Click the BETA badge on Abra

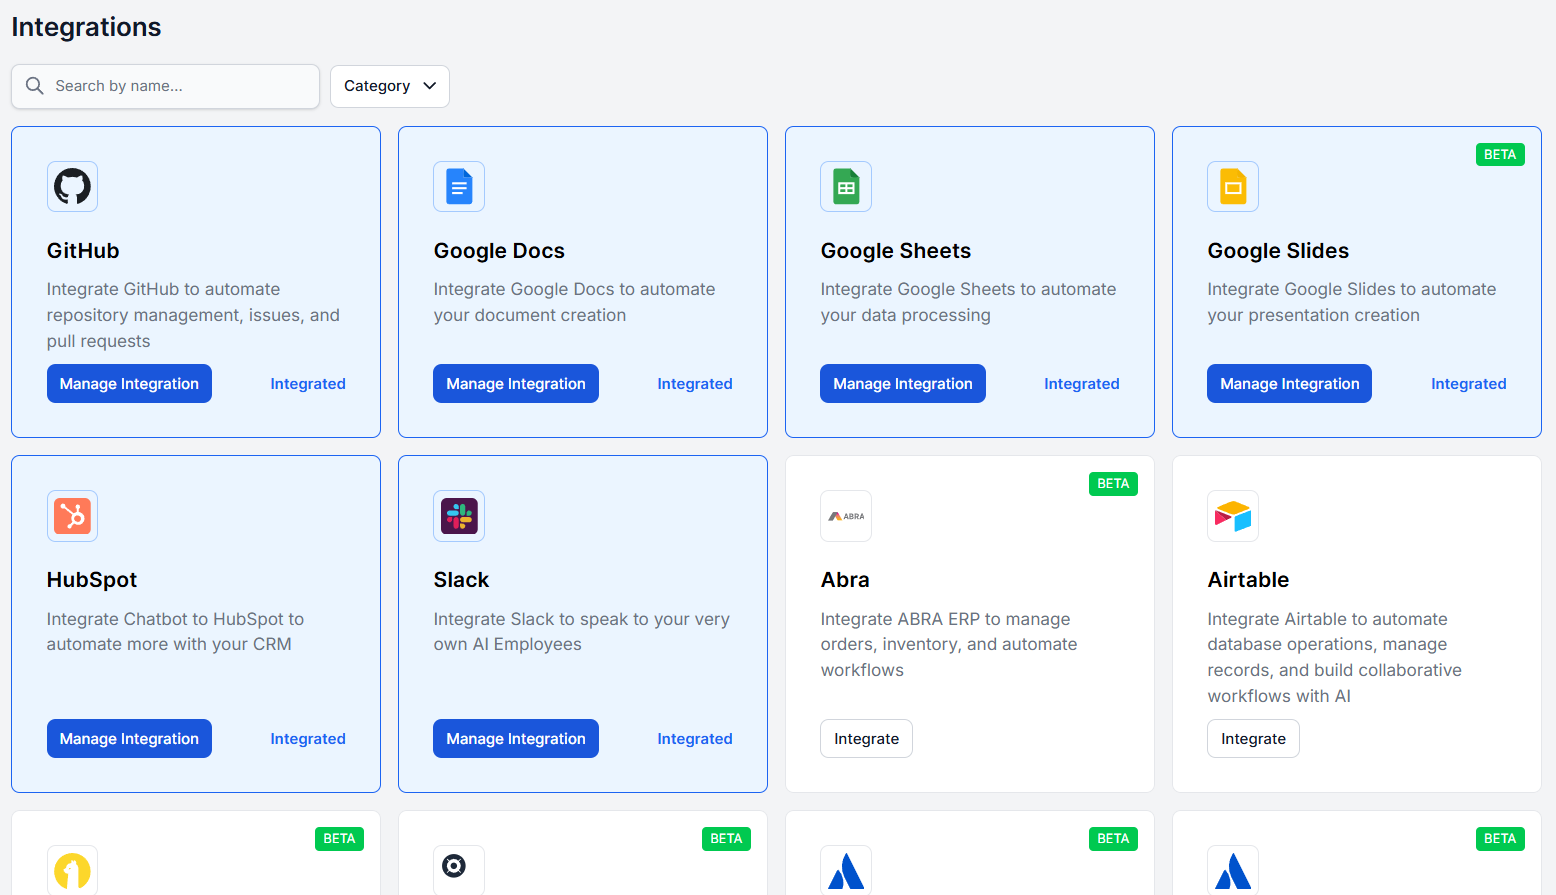point(1113,483)
